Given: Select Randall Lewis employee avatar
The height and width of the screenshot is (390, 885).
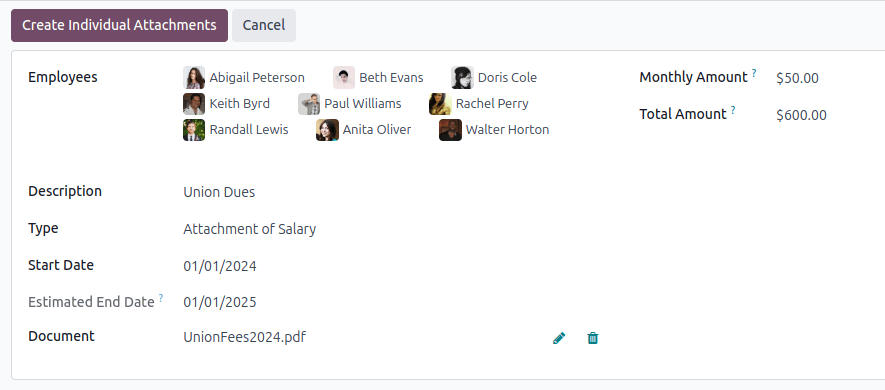Looking at the screenshot, I should (194, 130).
